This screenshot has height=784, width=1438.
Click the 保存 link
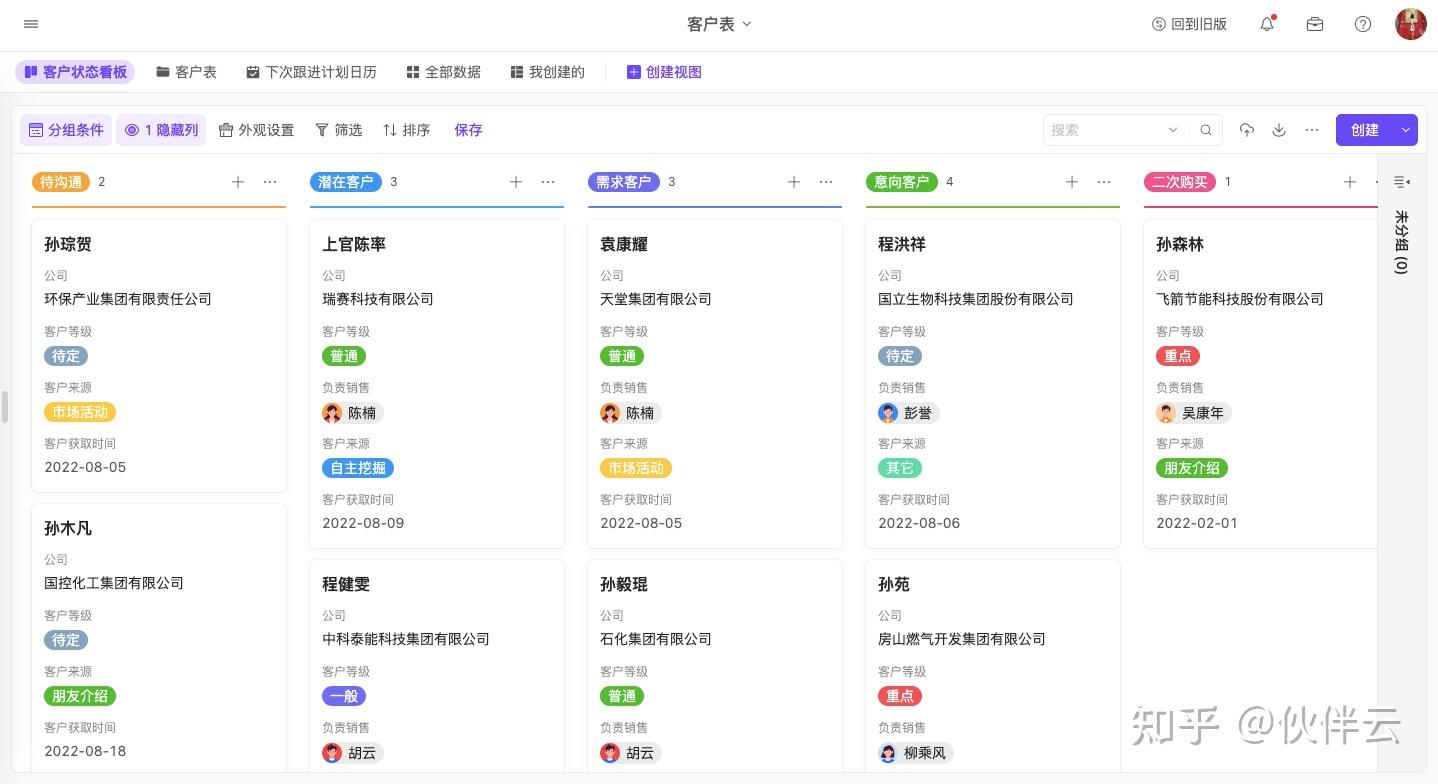(x=468, y=130)
